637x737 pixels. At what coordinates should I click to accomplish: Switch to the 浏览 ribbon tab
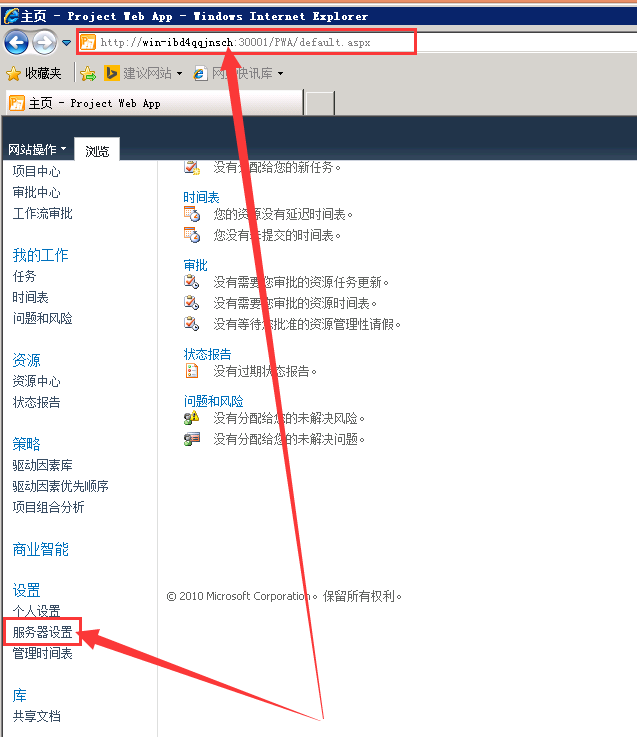coord(97,150)
